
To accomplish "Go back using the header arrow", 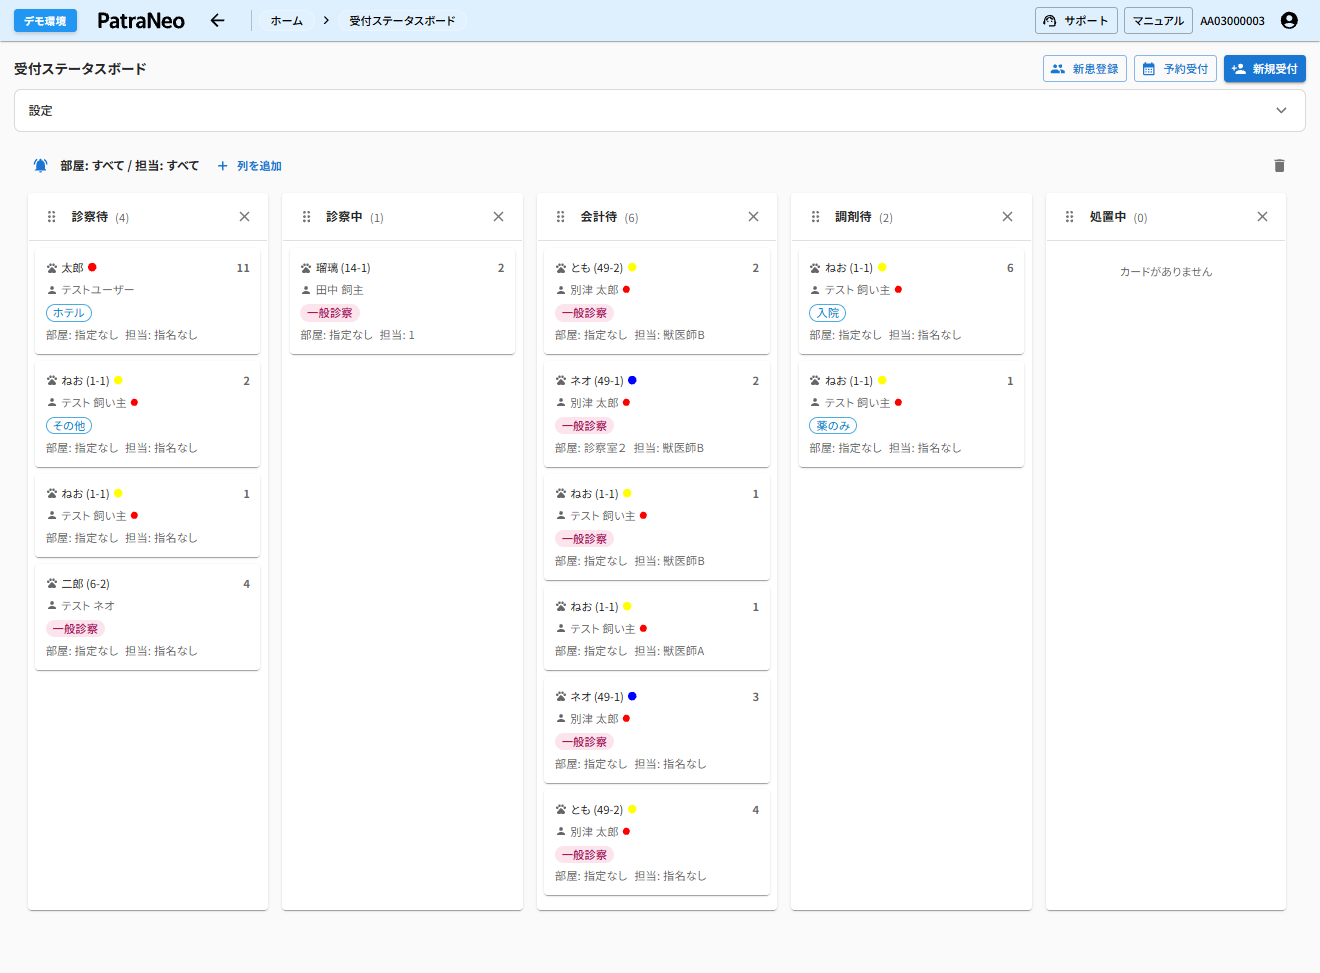I will point(217,21).
